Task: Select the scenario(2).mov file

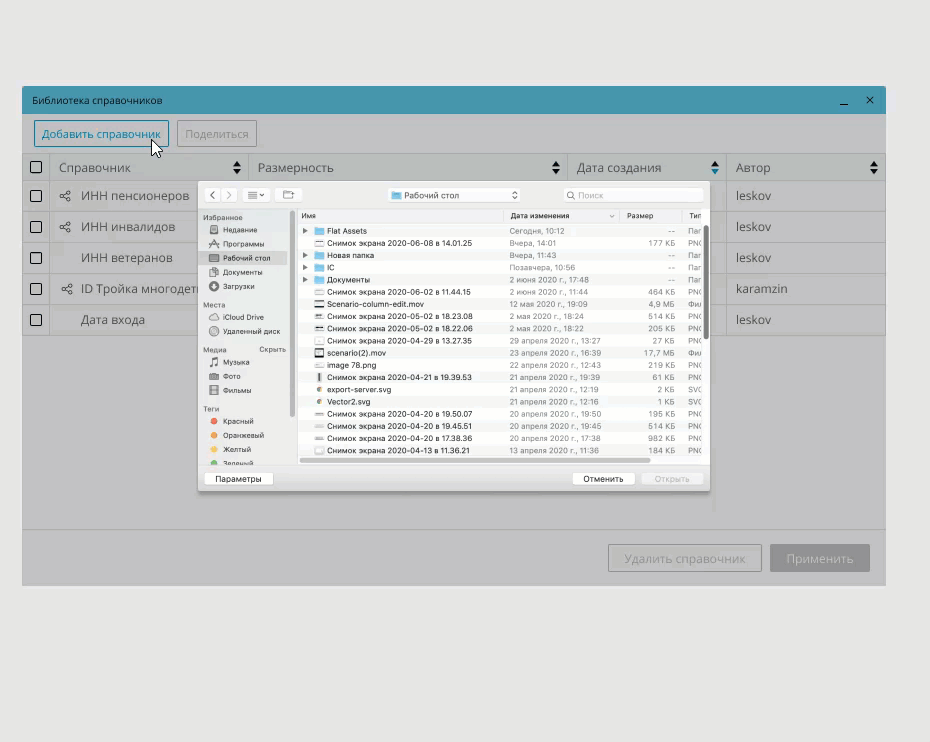Action: (356, 353)
